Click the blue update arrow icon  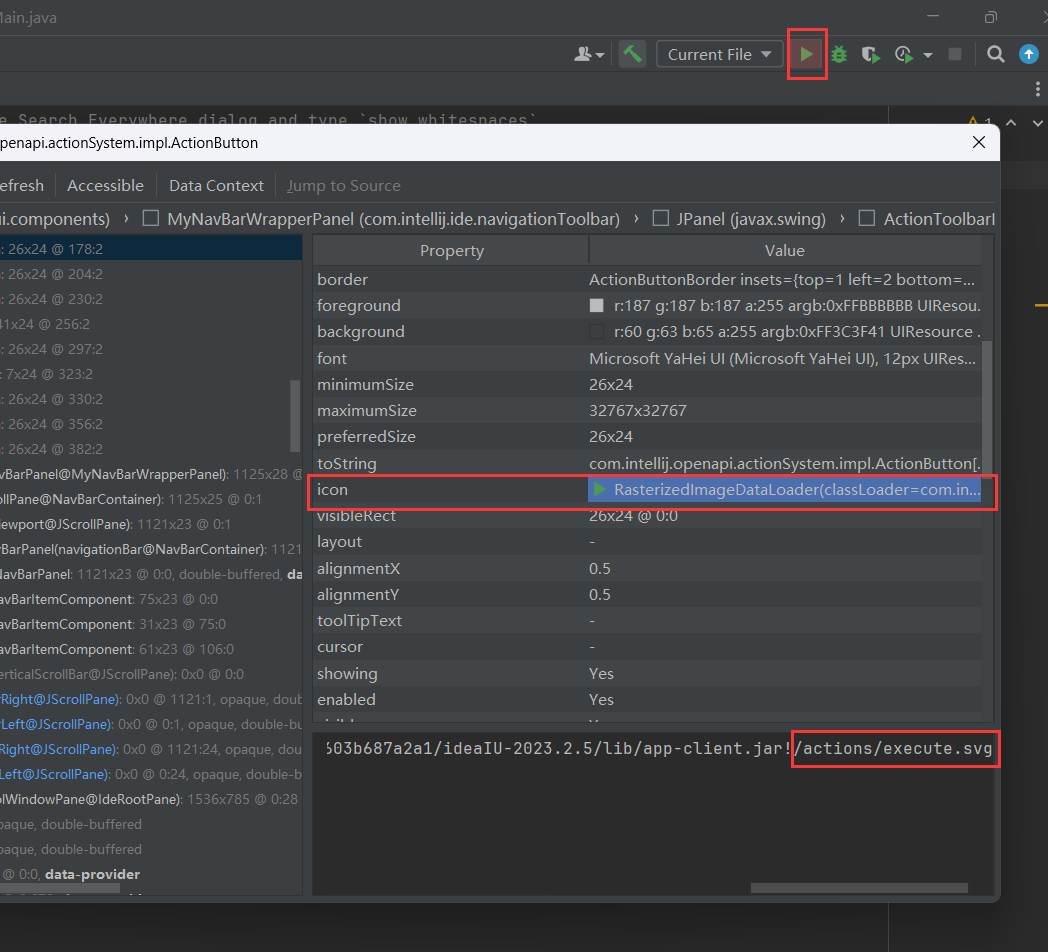click(x=1029, y=54)
